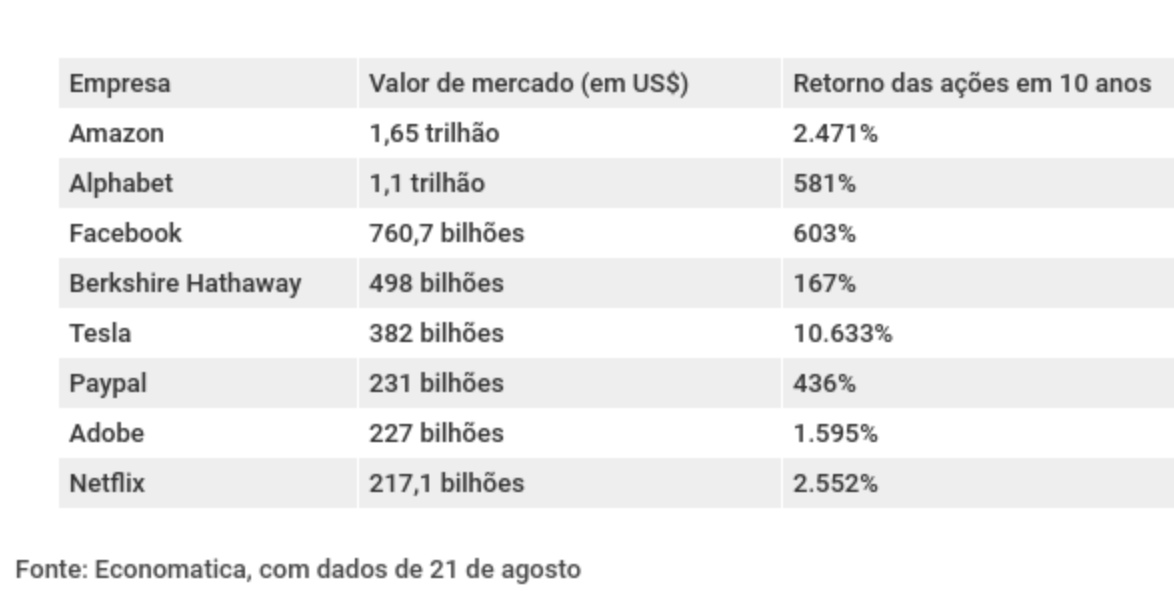1174x614 pixels.
Task: Click the 760,7 bilhões value cell
Action: 447,234
